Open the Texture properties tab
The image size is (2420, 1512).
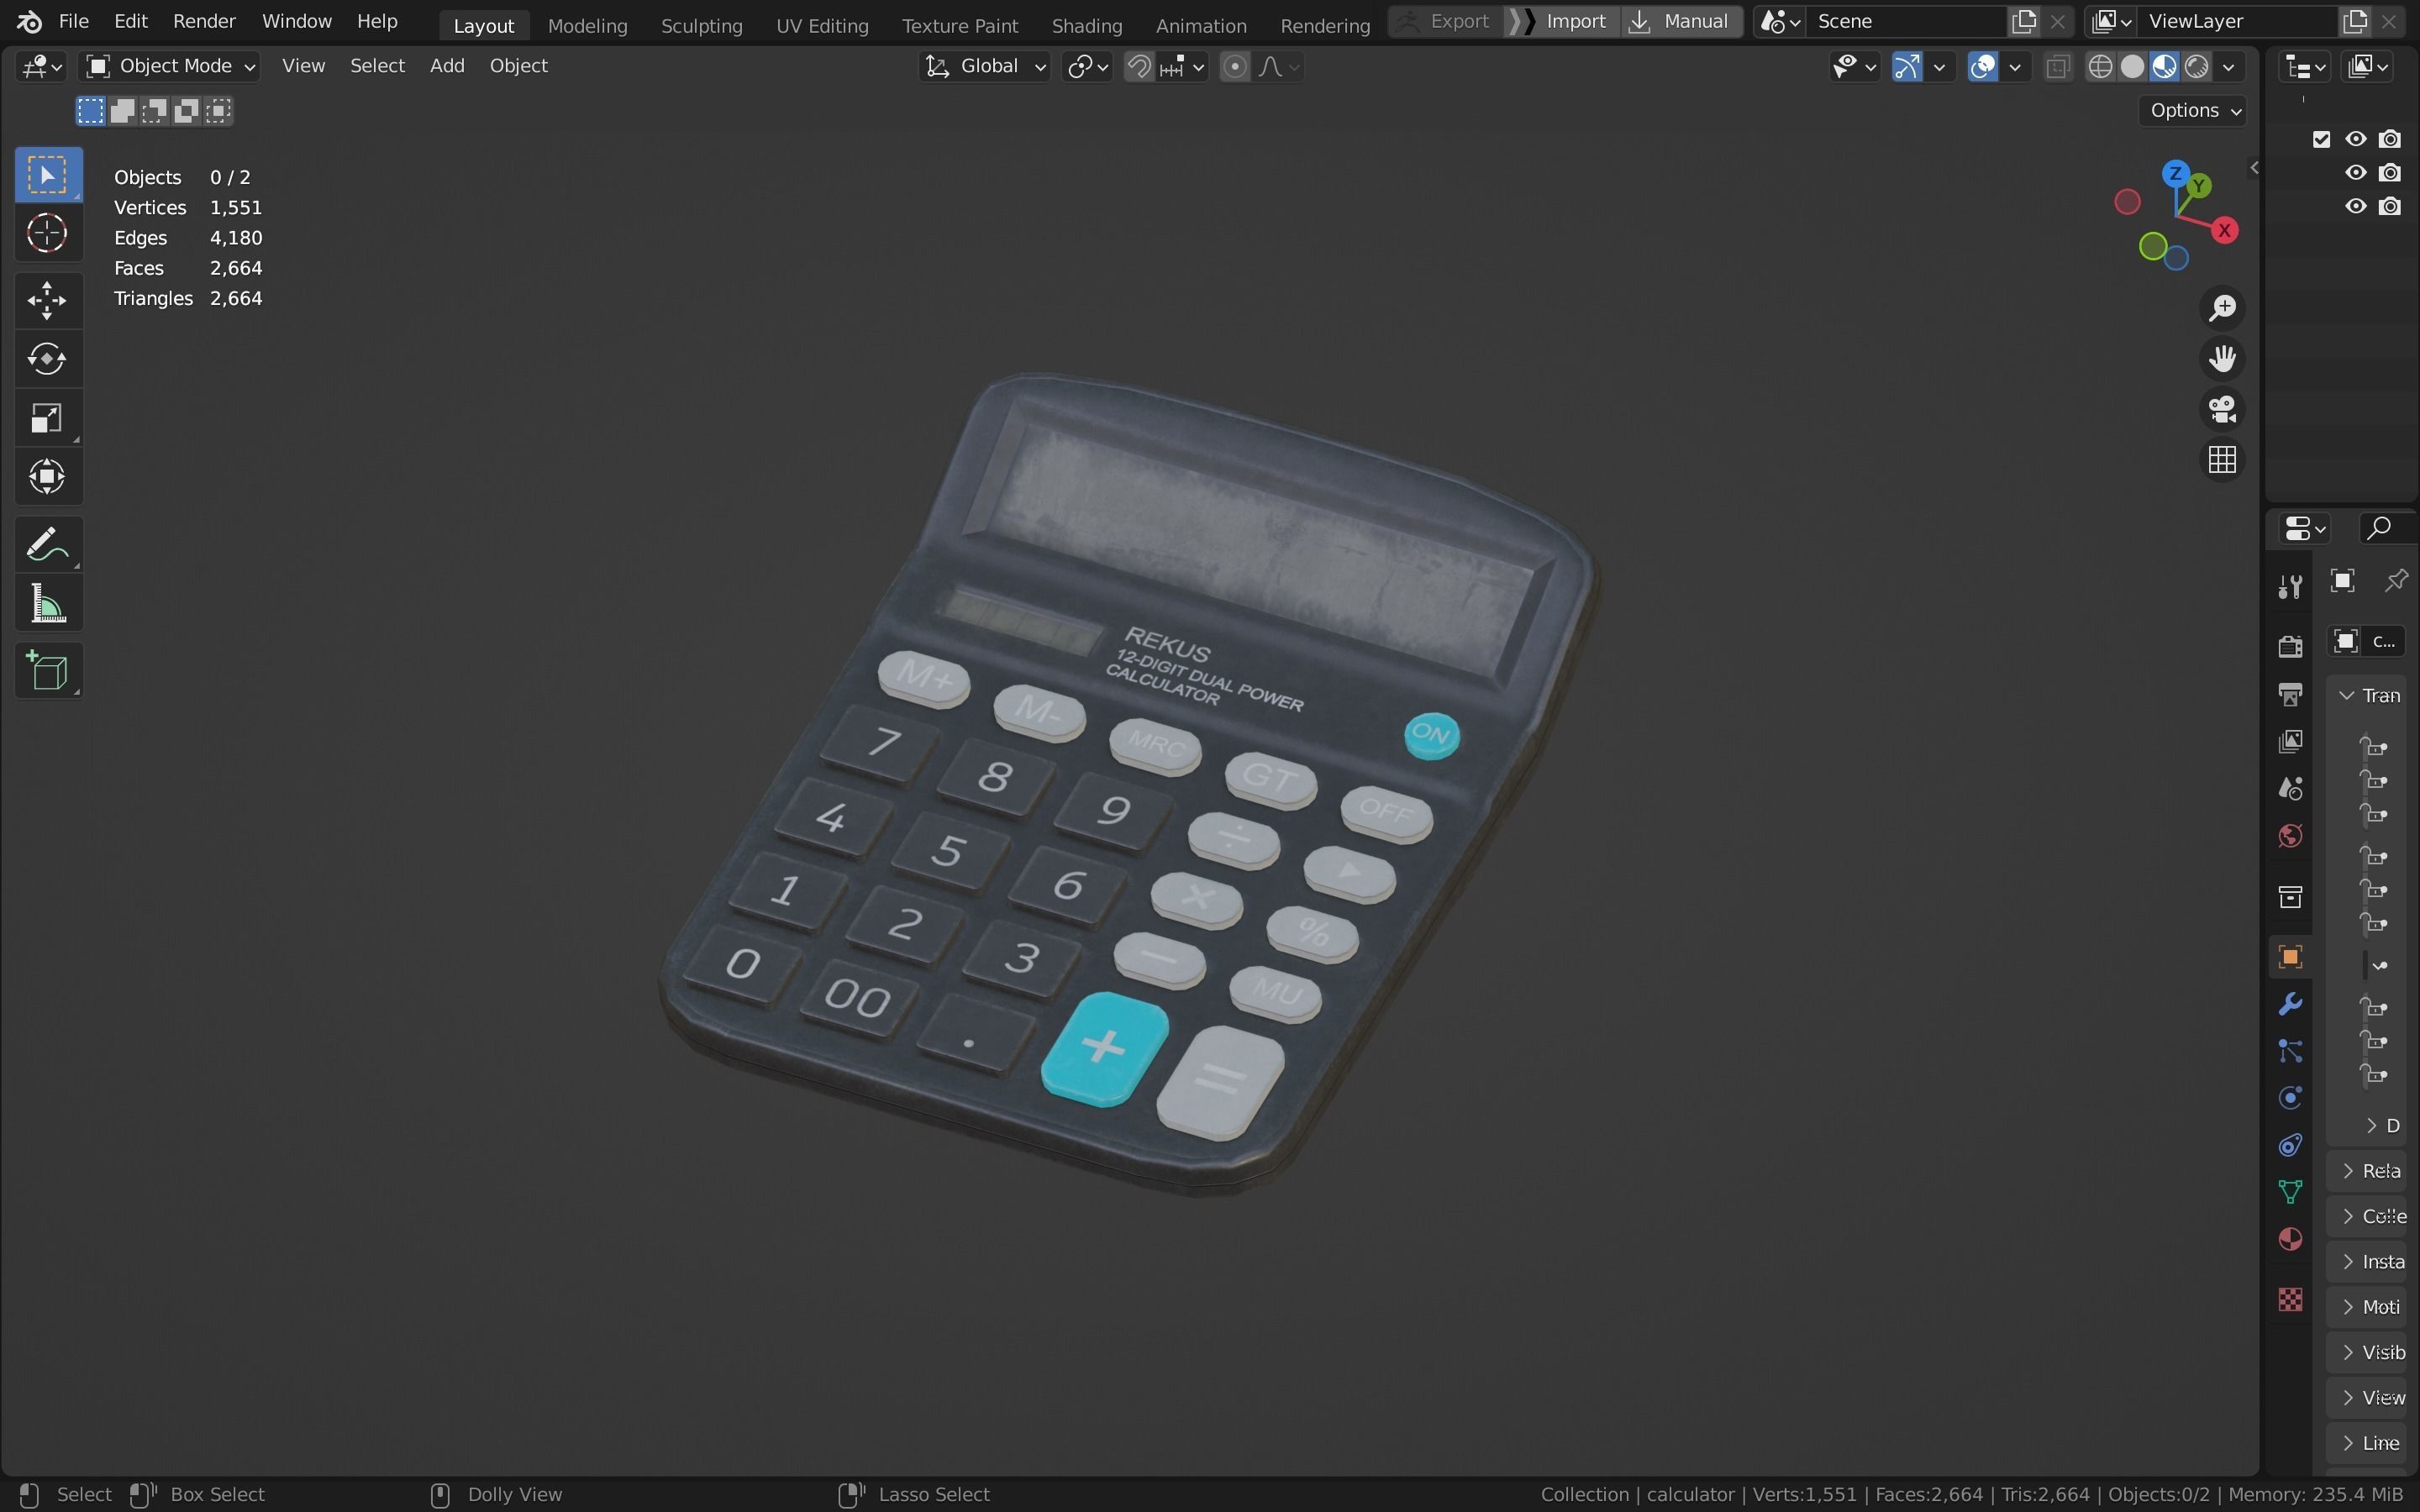coord(2290,1299)
